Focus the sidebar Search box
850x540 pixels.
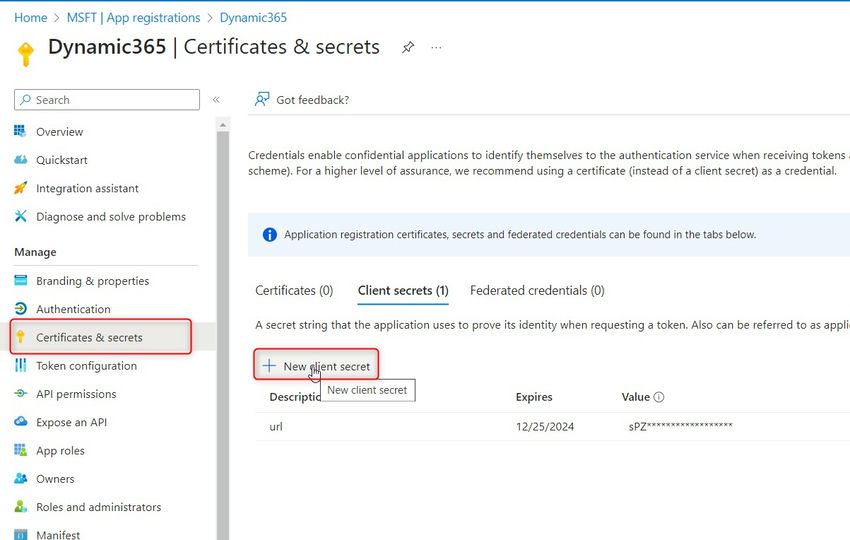(x=107, y=100)
